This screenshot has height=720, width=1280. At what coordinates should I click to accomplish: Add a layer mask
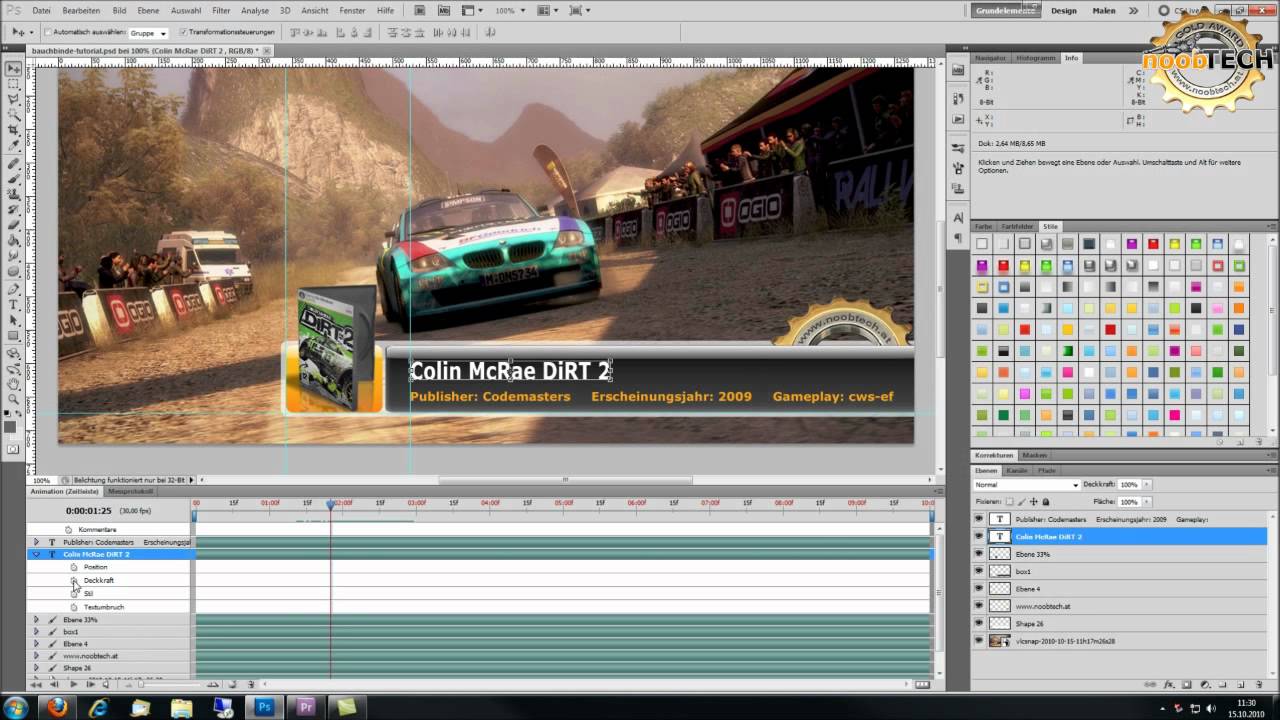click(x=1186, y=684)
